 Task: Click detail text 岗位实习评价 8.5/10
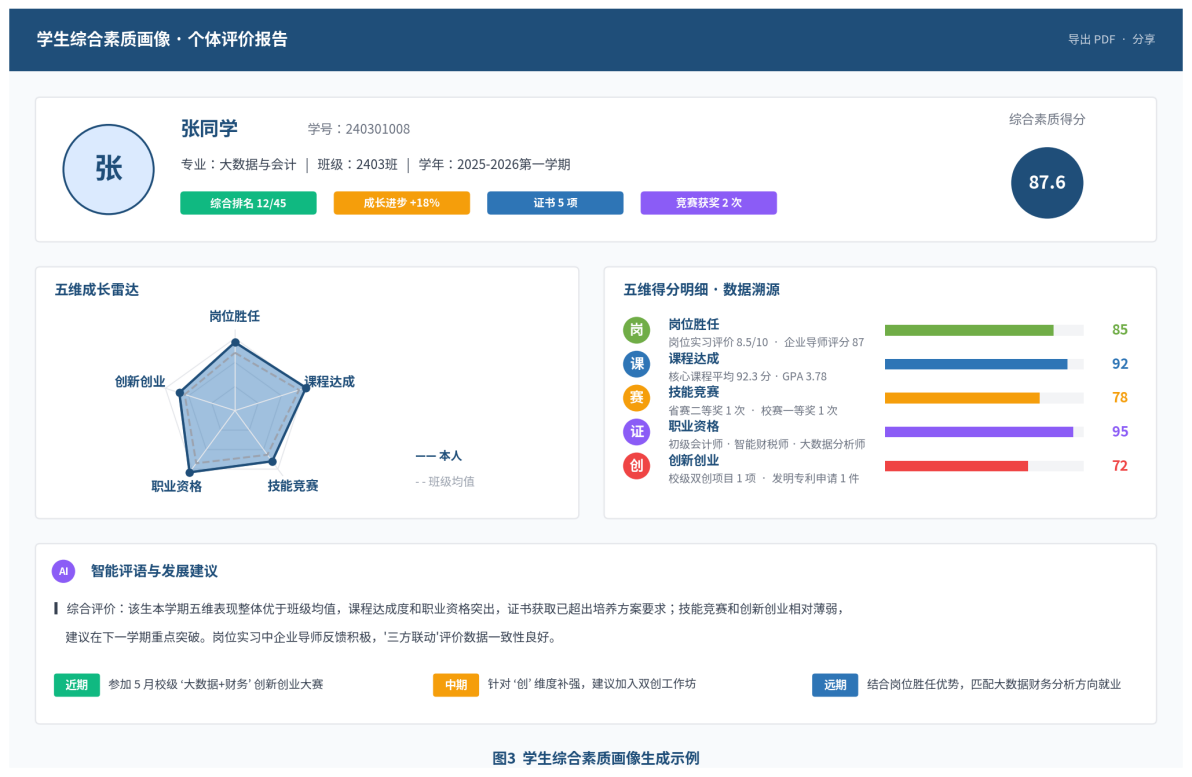718,343
